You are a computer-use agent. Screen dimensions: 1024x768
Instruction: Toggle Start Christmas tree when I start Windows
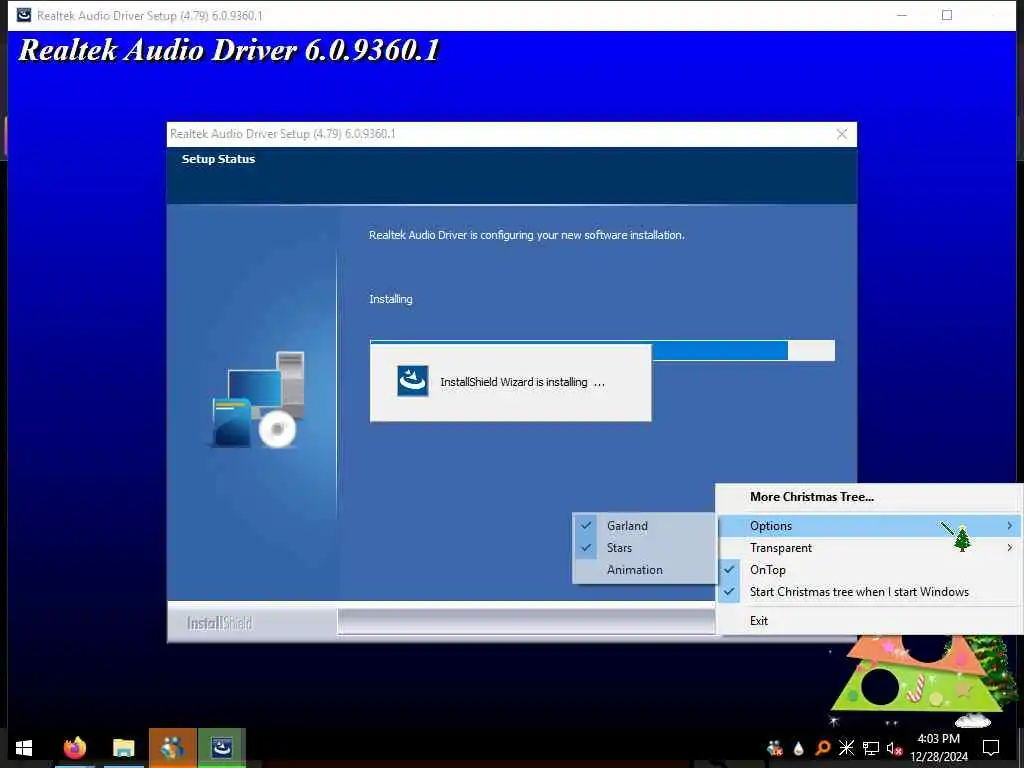tap(869, 592)
